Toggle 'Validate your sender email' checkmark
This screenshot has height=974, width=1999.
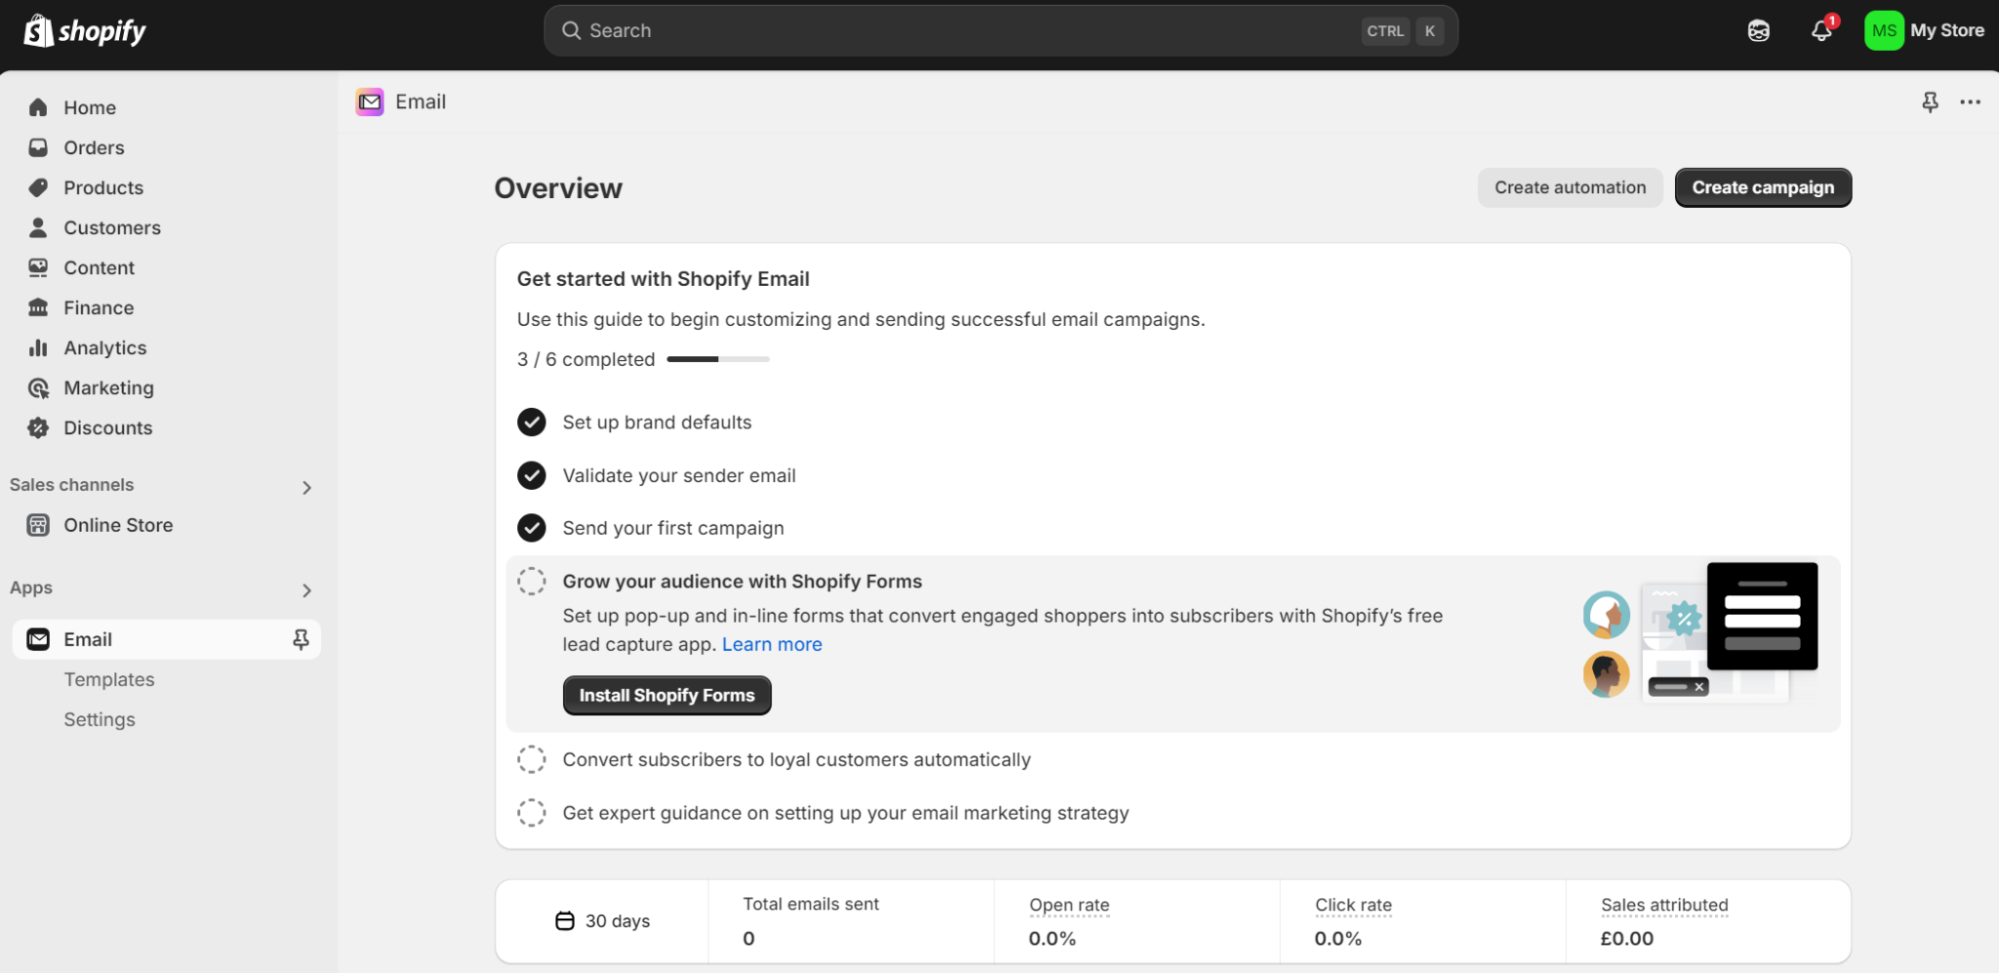coord(532,475)
